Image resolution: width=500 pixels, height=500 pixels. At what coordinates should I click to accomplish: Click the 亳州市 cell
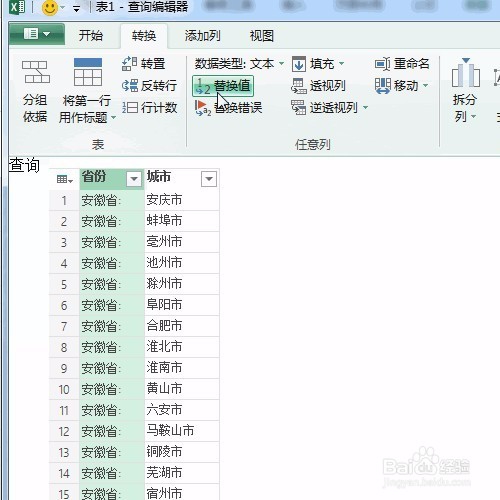[x=182, y=242]
